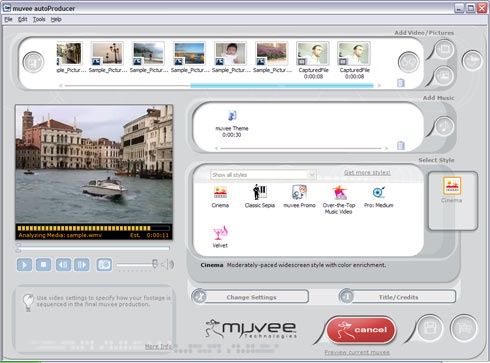Select Over-the-Top Music Video style
The height and width of the screenshot is (363, 490).
339,199
